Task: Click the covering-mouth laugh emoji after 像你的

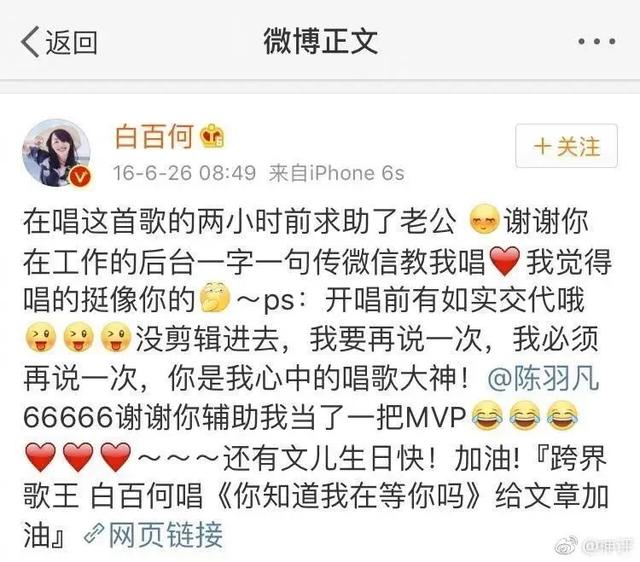Action: coord(215,297)
